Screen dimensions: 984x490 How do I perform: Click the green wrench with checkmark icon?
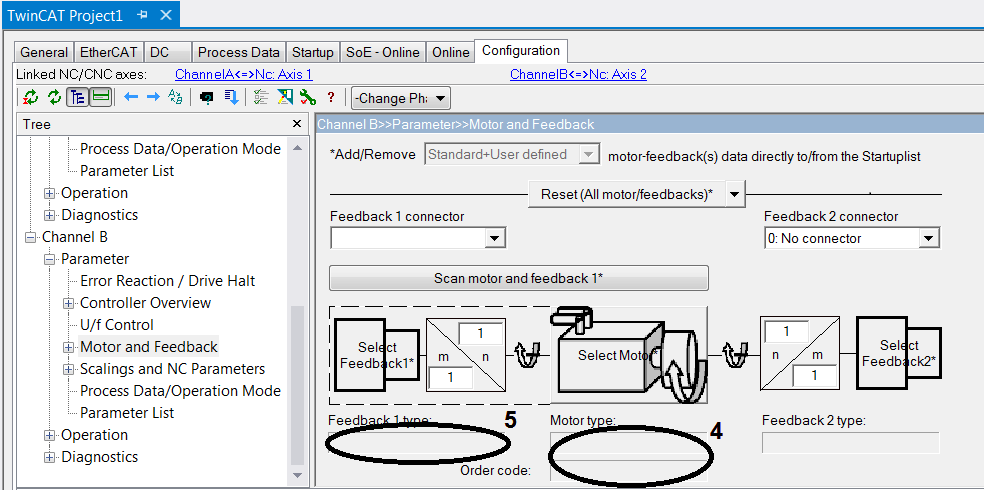tap(308, 98)
